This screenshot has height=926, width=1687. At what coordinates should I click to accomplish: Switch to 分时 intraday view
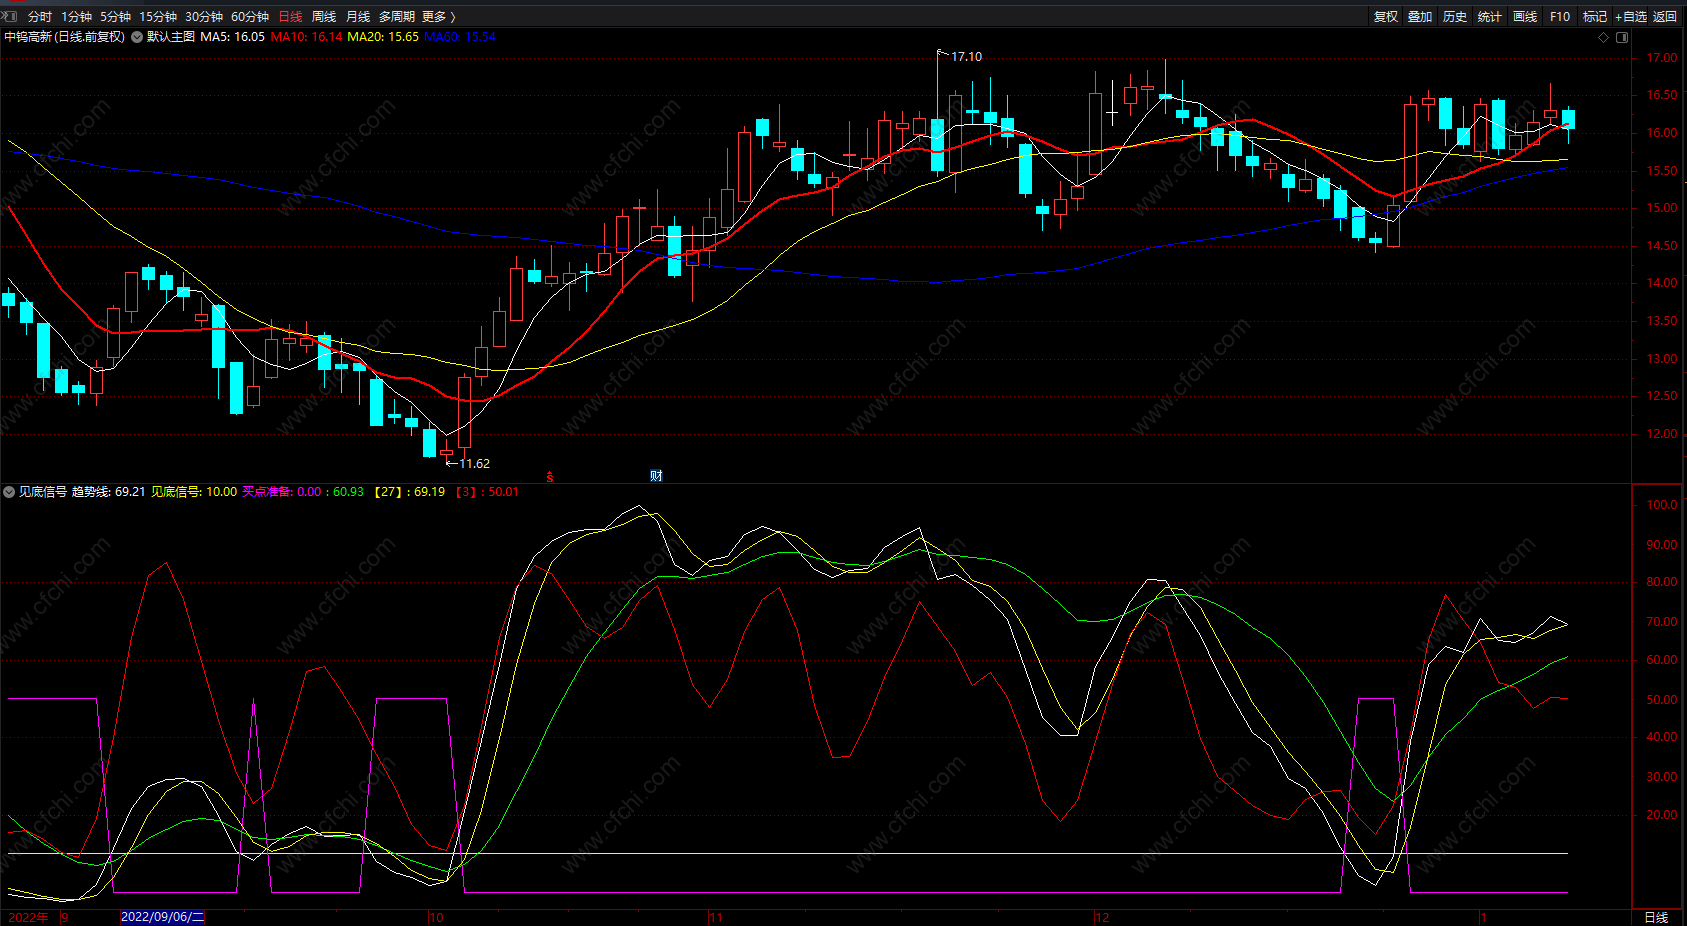coord(40,16)
